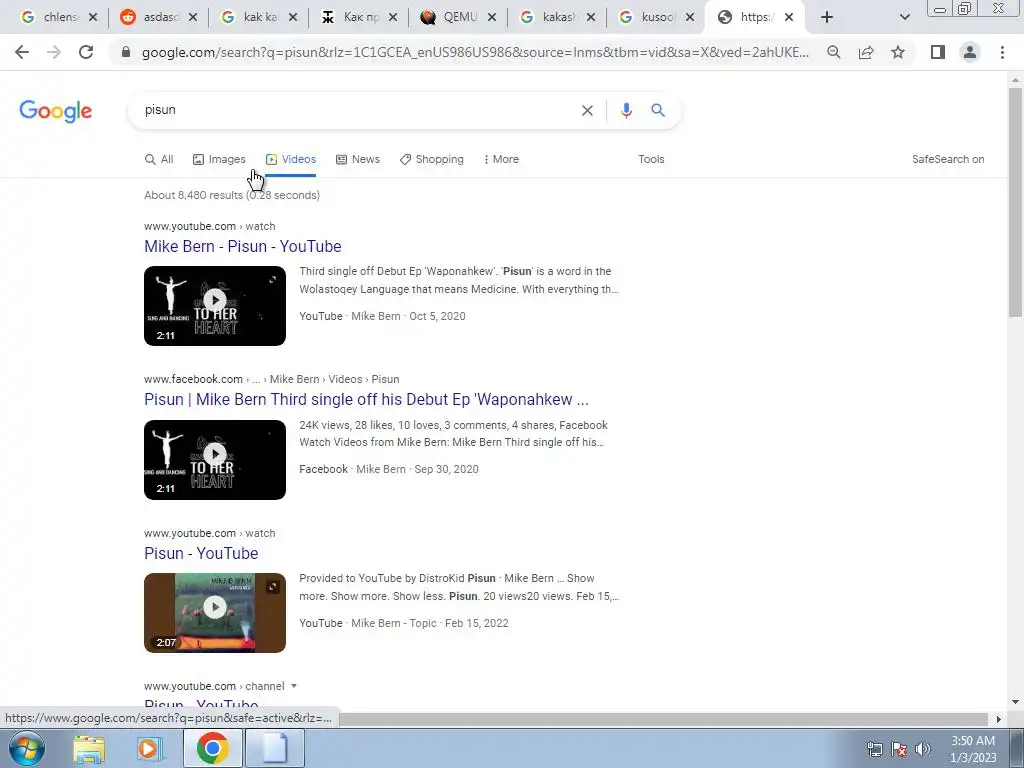Close the 'asdasd' Reddit tab

pyautogui.click(x=193, y=18)
